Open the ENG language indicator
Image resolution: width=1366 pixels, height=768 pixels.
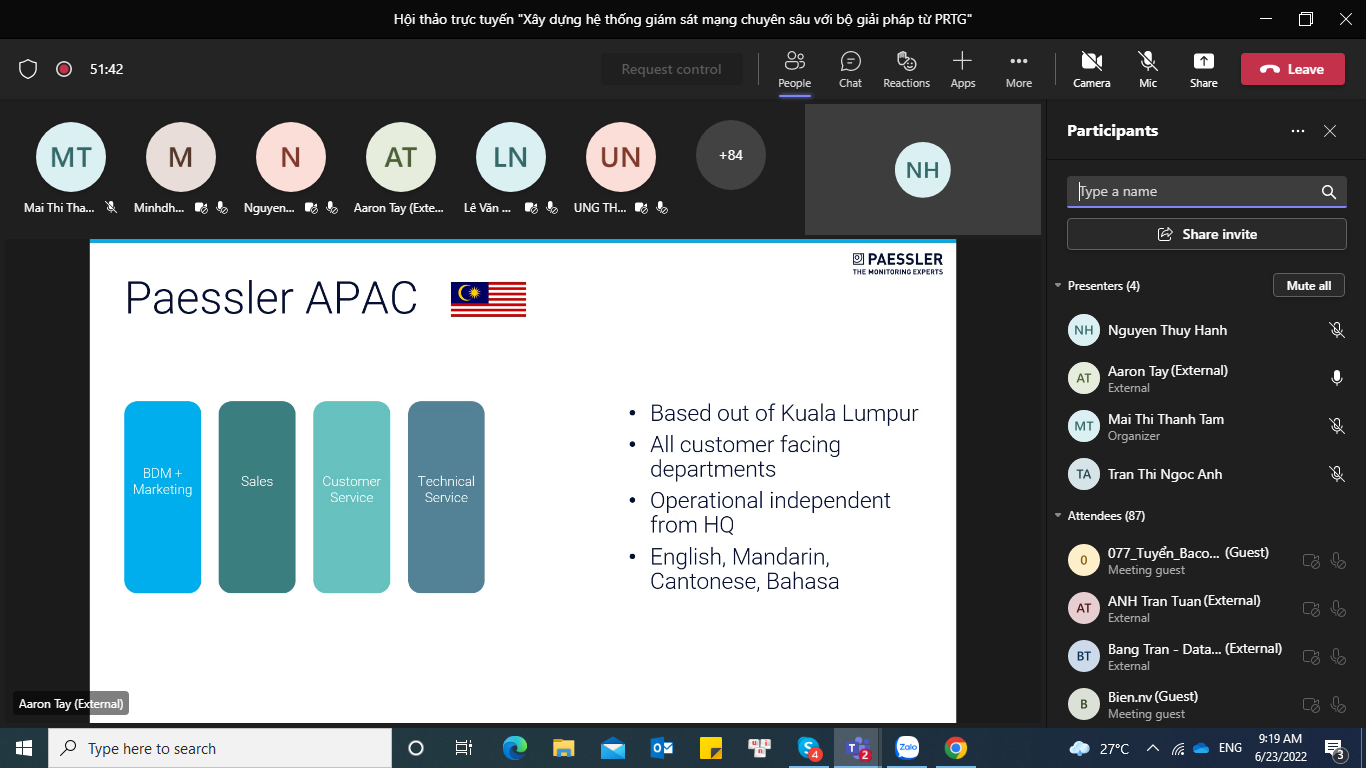click(1230, 748)
